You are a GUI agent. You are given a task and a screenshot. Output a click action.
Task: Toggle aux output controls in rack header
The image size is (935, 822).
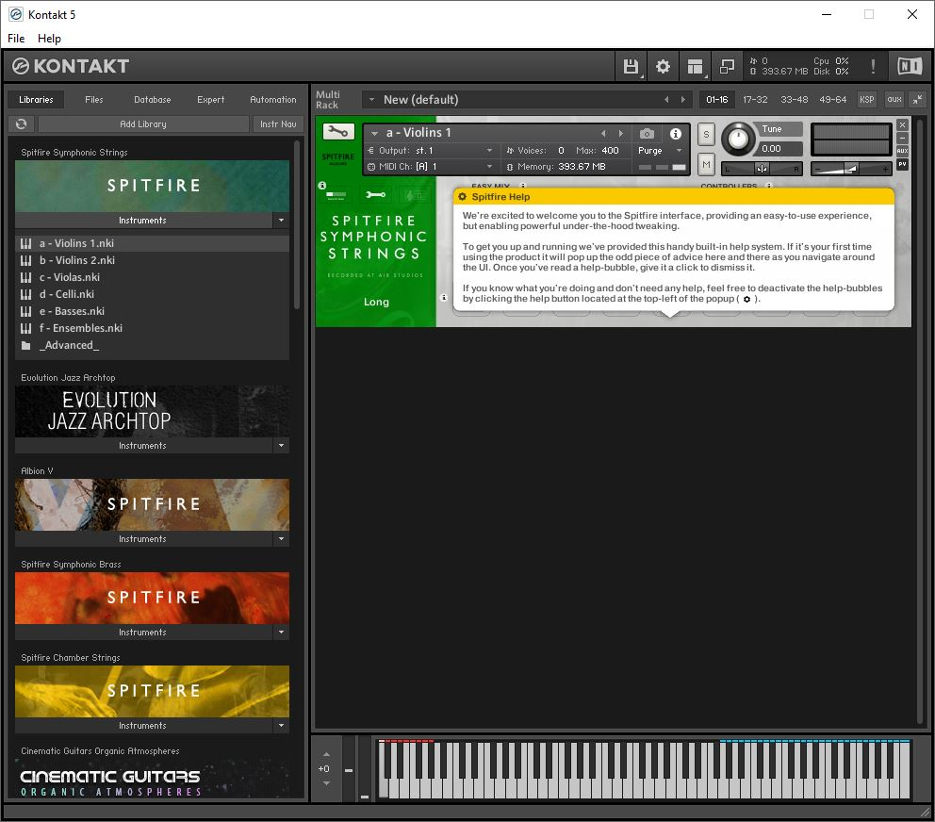click(894, 100)
